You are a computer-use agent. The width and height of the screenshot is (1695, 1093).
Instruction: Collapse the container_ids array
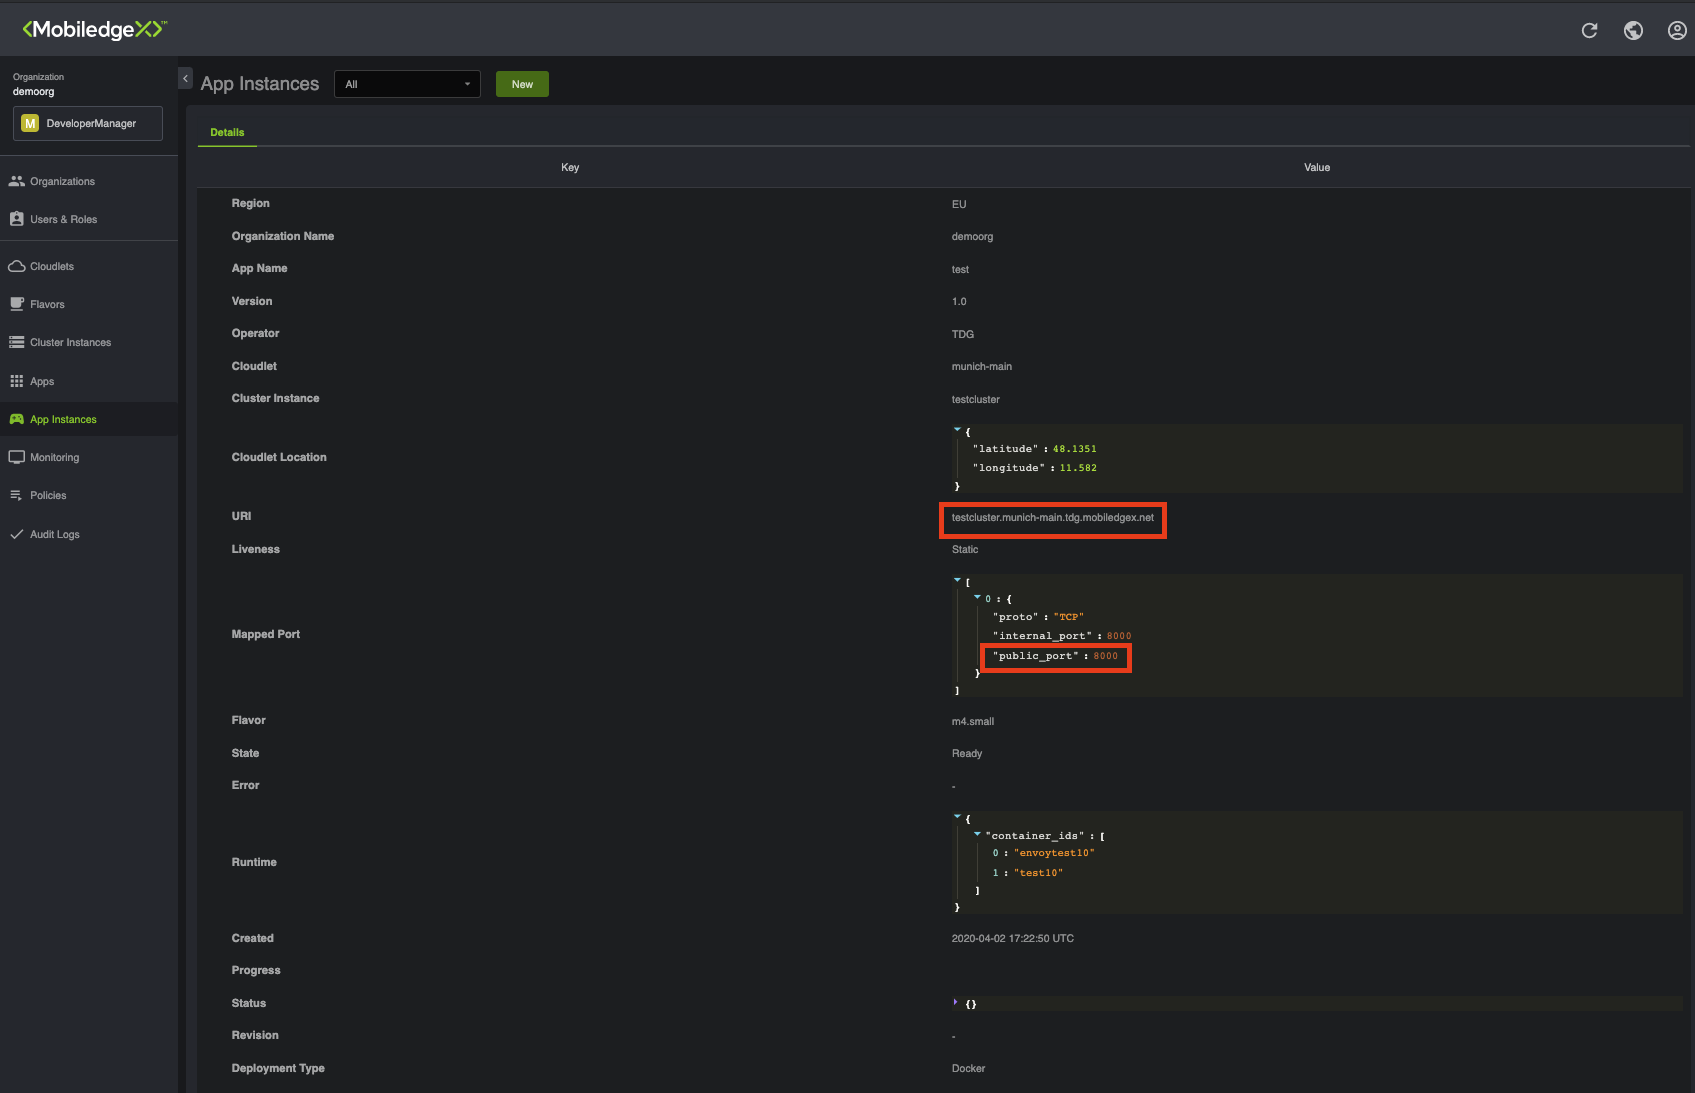coord(977,834)
